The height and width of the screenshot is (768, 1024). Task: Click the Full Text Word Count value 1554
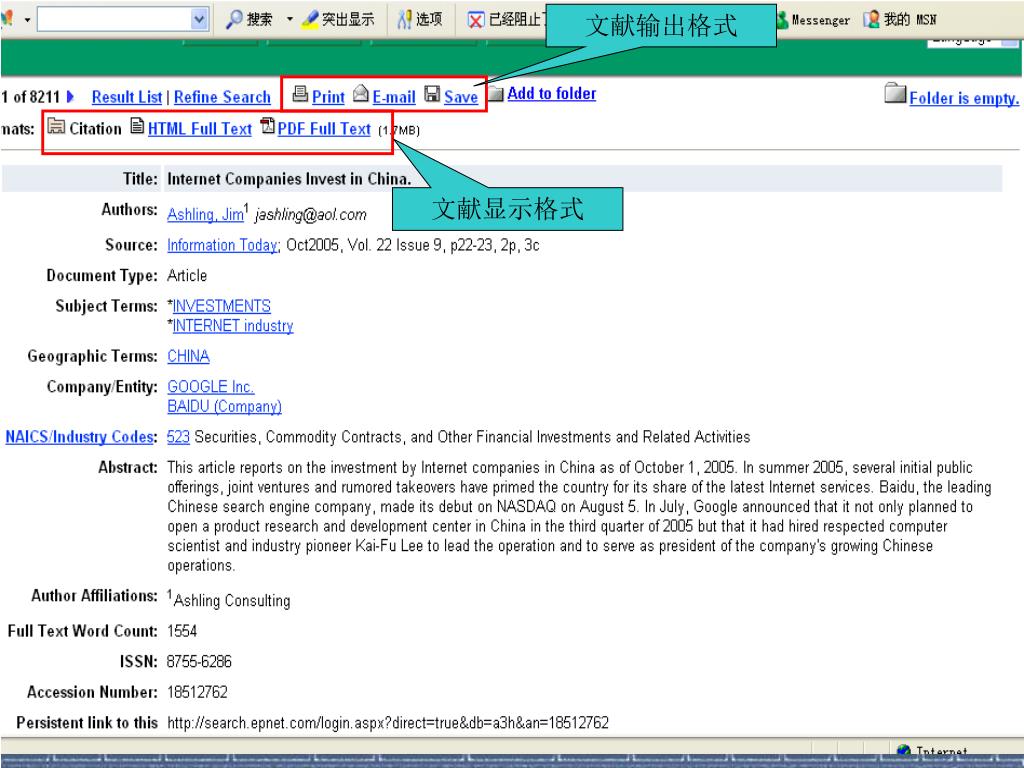pos(182,631)
